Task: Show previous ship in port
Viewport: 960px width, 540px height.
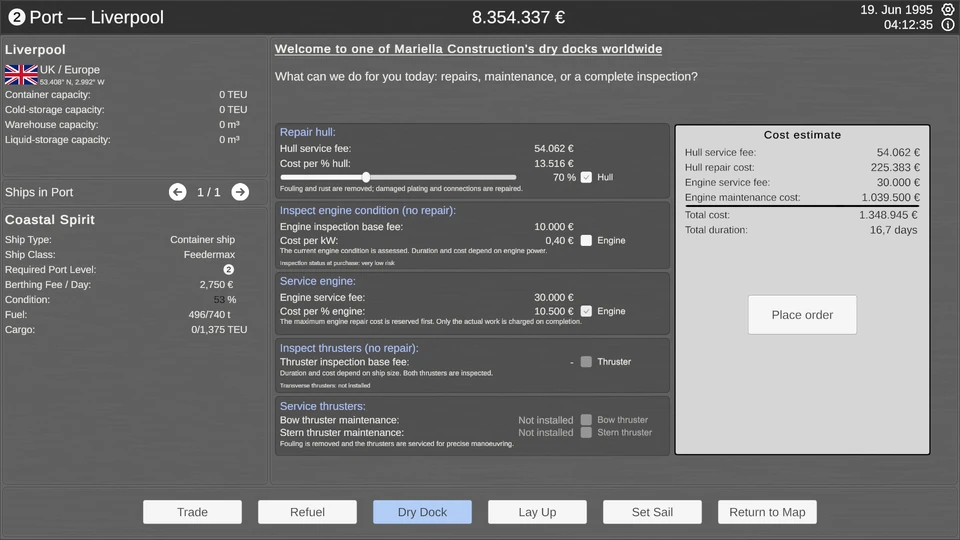Action: pos(178,192)
